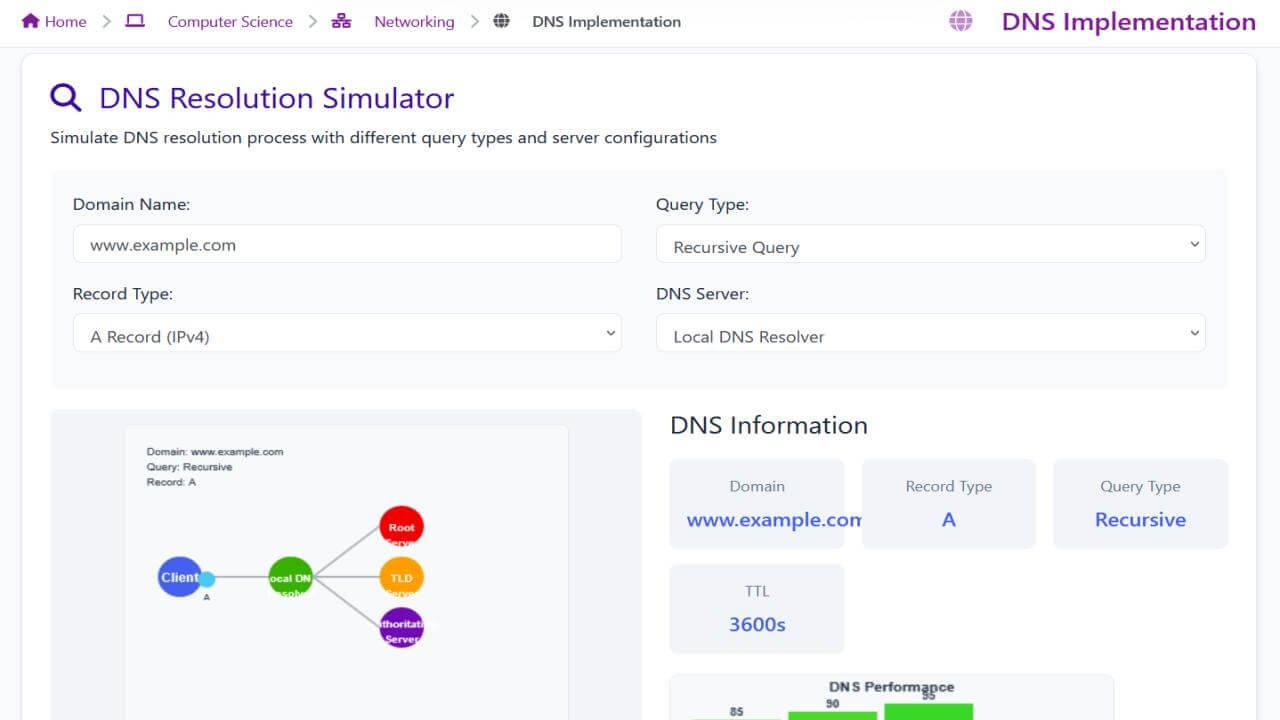Select the green Local DNS Resolver node

291,577
